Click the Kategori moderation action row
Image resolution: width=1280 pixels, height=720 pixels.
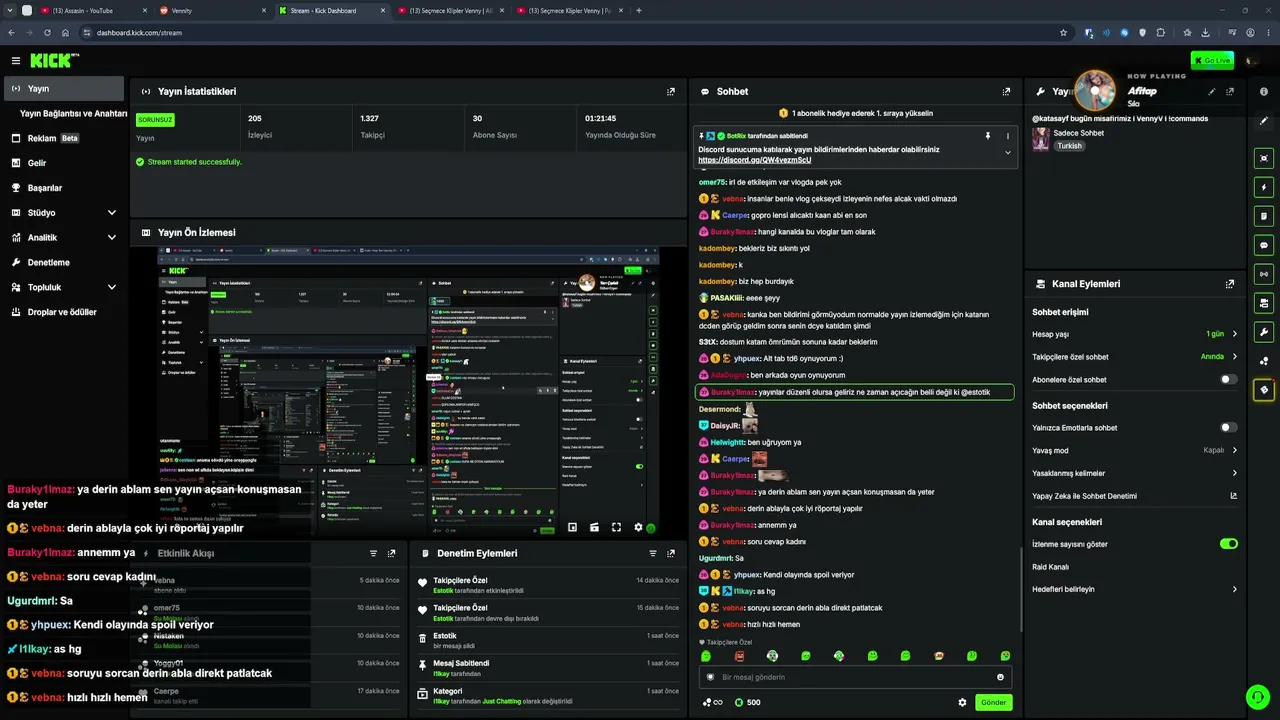pyautogui.click(x=548, y=695)
